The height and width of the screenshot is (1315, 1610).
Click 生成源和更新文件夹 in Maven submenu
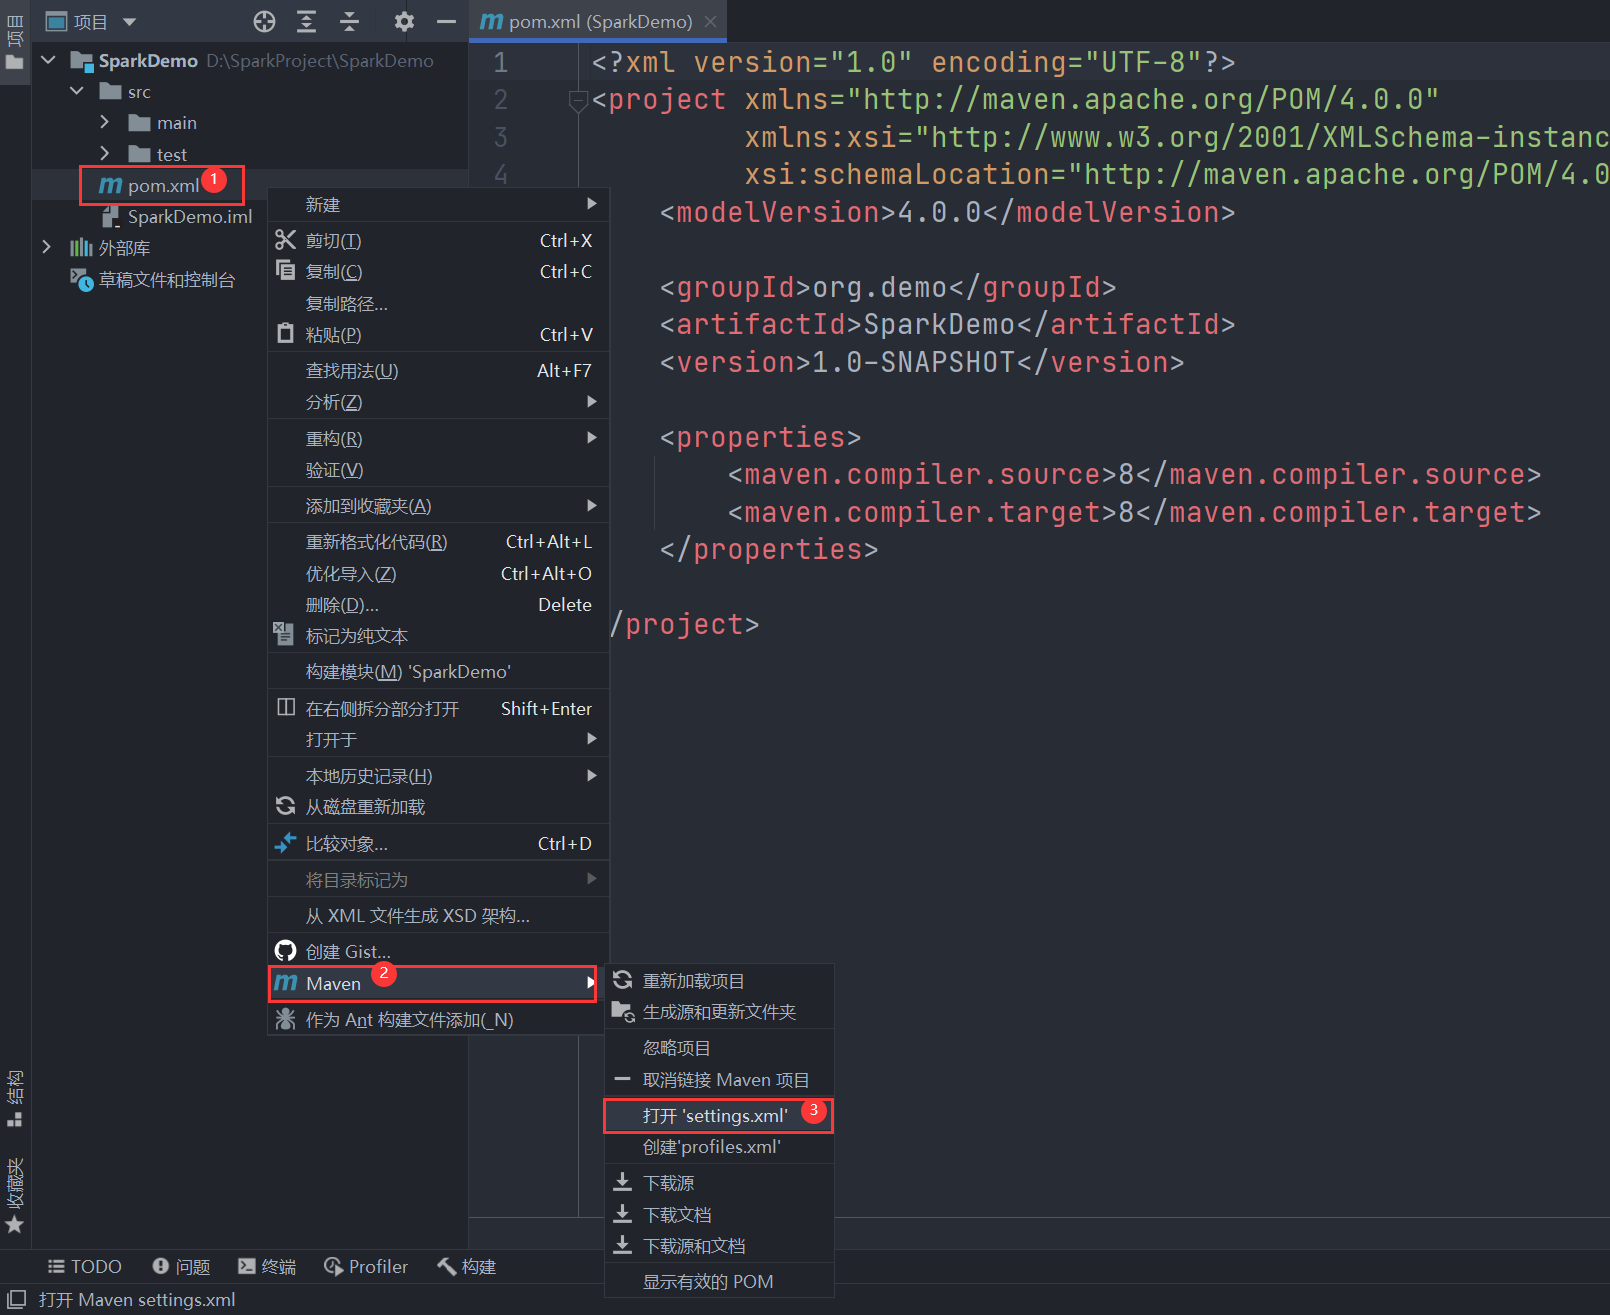coord(719,1011)
